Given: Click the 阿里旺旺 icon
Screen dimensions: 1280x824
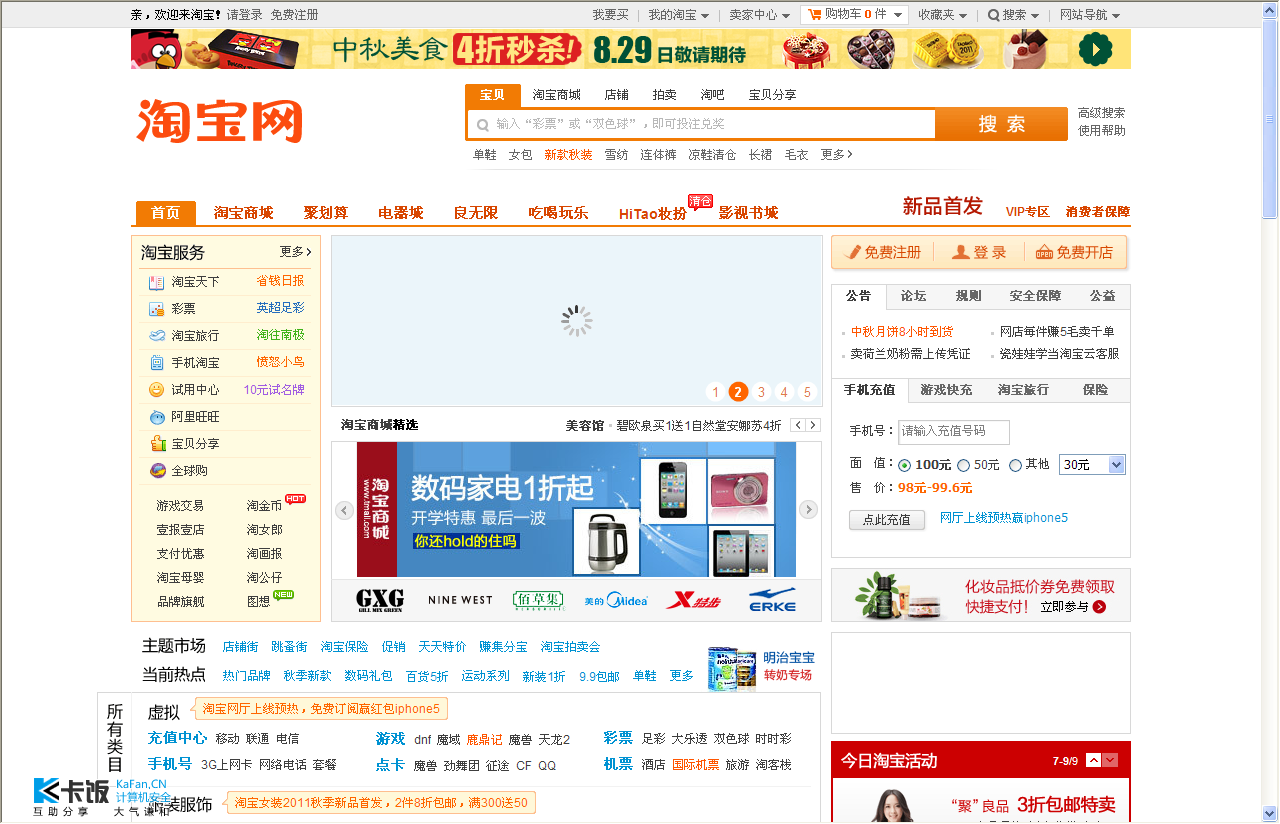Looking at the screenshot, I should pyautogui.click(x=156, y=417).
